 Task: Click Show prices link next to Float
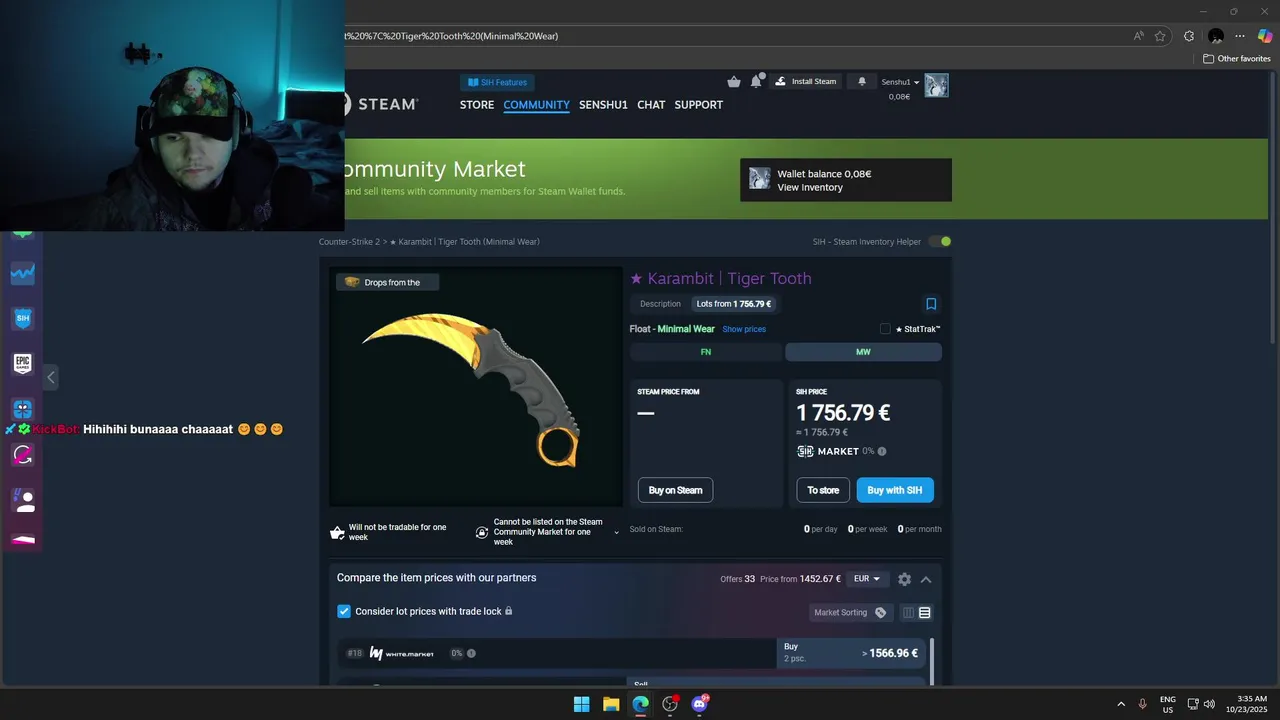[744, 329]
